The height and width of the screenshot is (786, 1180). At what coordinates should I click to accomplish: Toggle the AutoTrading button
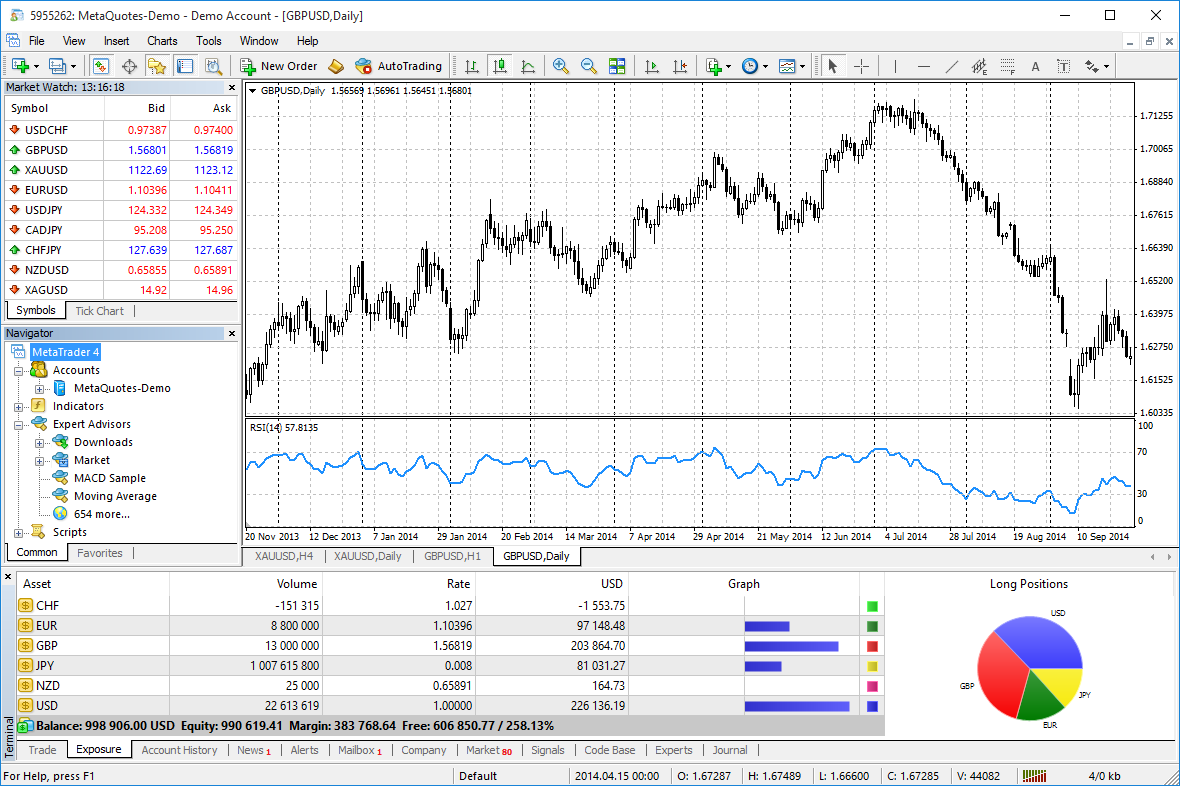point(398,66)
